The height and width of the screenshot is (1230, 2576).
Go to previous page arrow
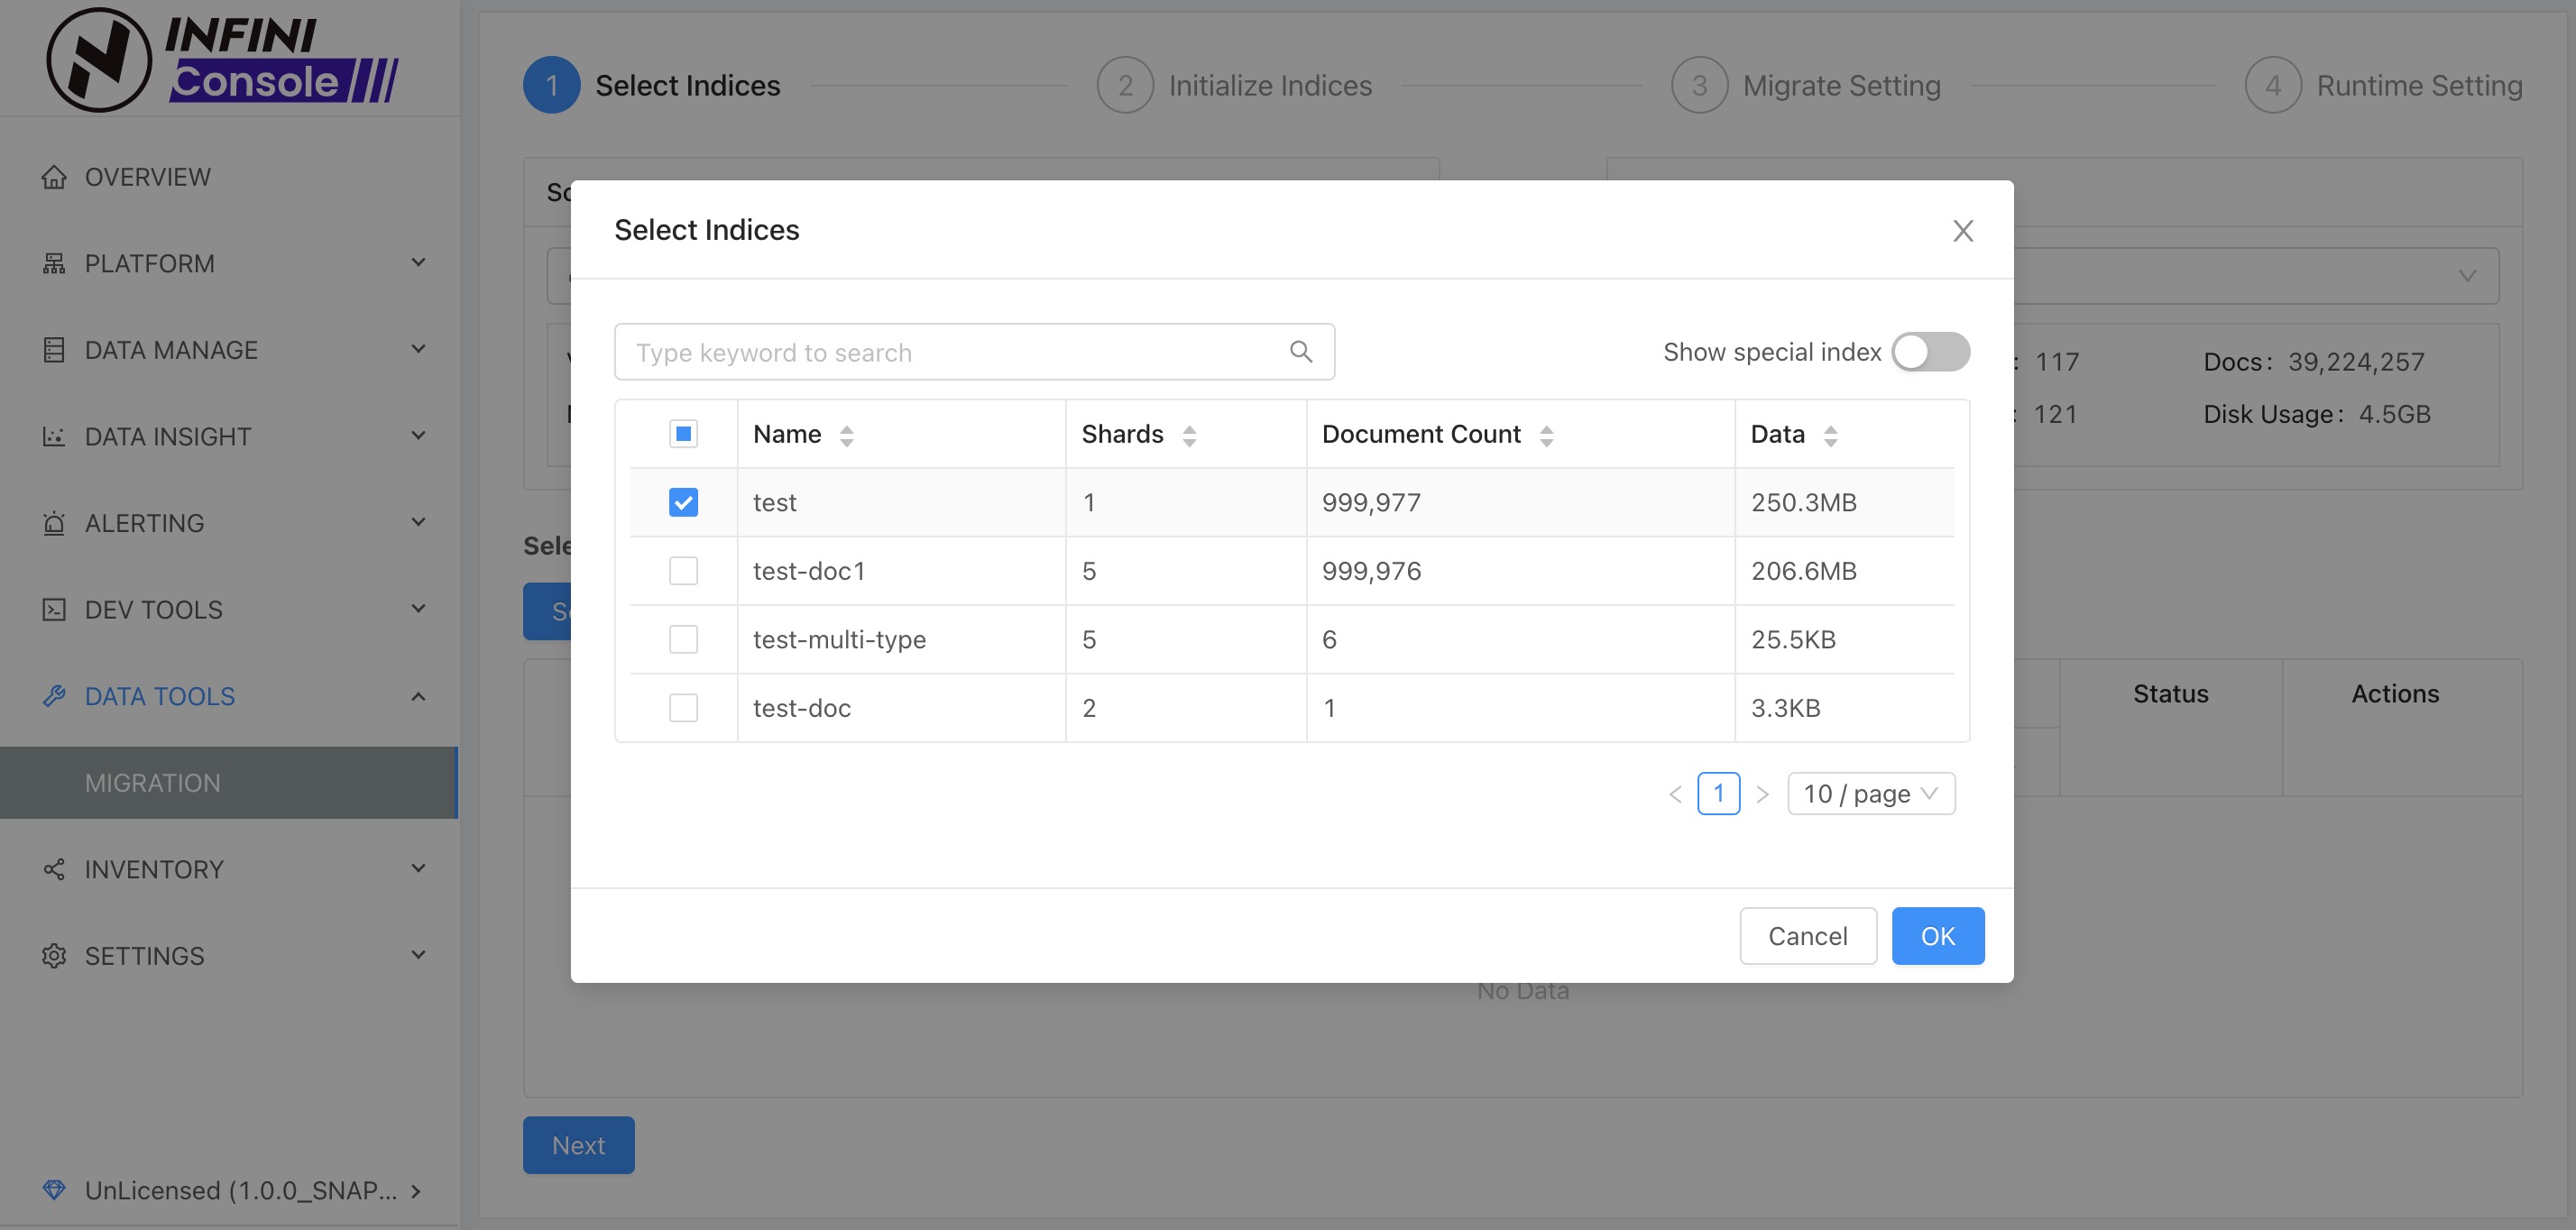click(x=1675, y=794)
